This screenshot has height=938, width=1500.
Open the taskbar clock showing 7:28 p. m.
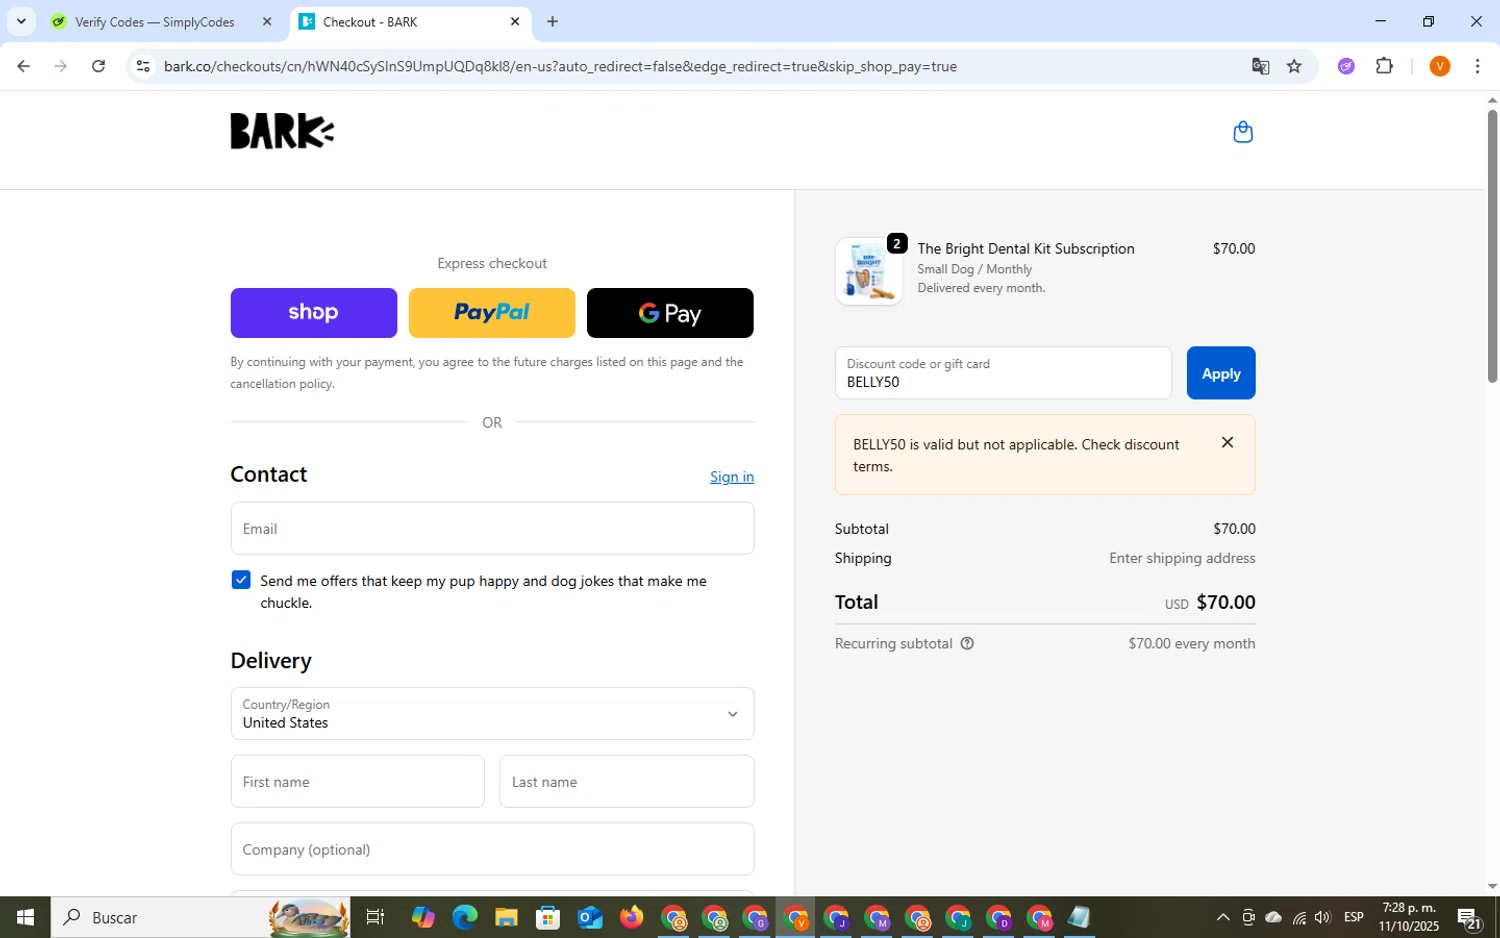pyautogui.click(x=1408, y=917)
